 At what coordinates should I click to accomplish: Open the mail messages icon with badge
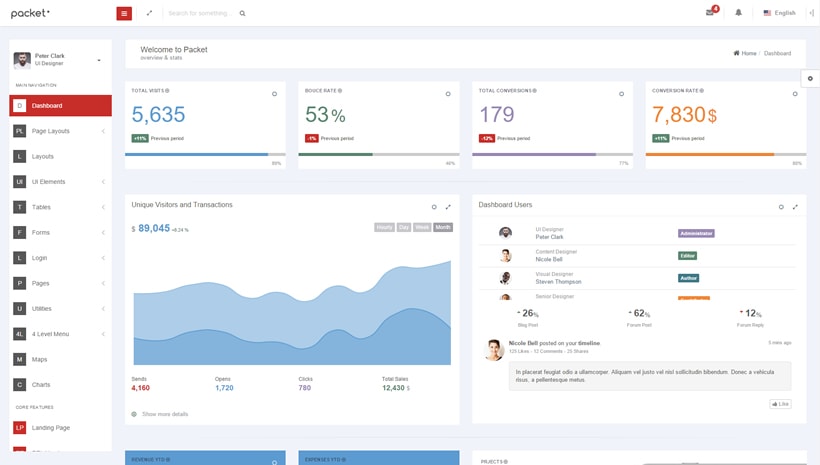pyautogui.click(x=710, y=13)
